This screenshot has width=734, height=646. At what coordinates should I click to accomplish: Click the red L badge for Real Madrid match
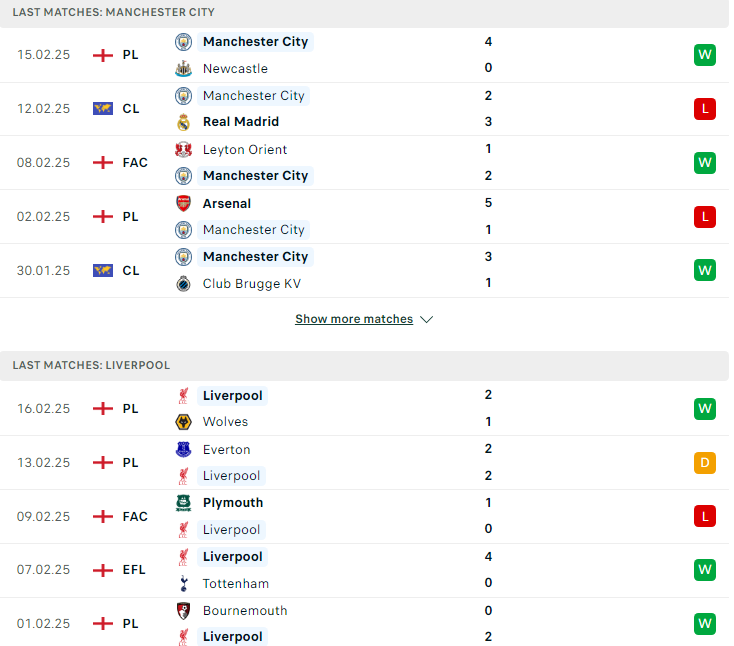point(705,109)
